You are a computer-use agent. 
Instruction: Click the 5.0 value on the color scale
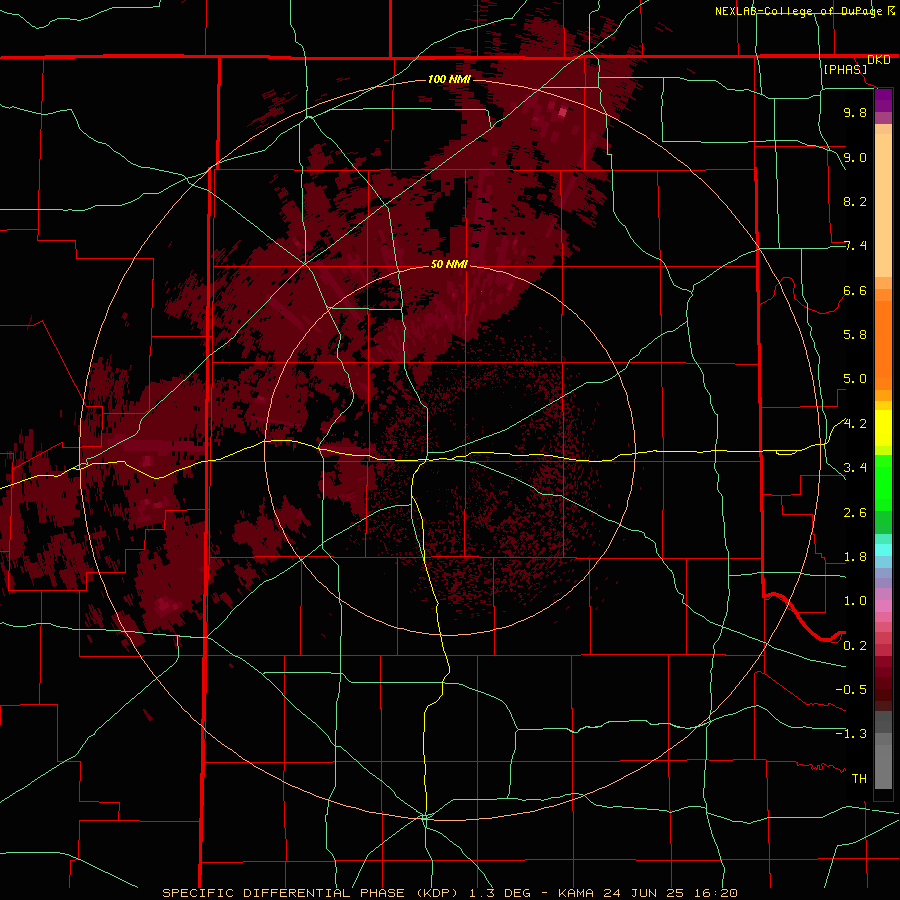(x=855, y=379)
